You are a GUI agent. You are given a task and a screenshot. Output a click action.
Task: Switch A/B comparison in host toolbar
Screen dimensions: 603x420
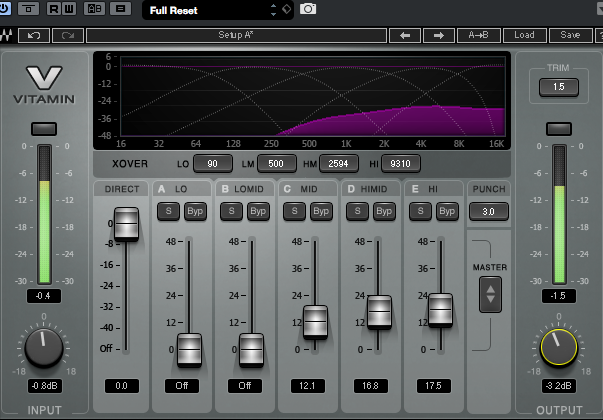pos(94,8)
